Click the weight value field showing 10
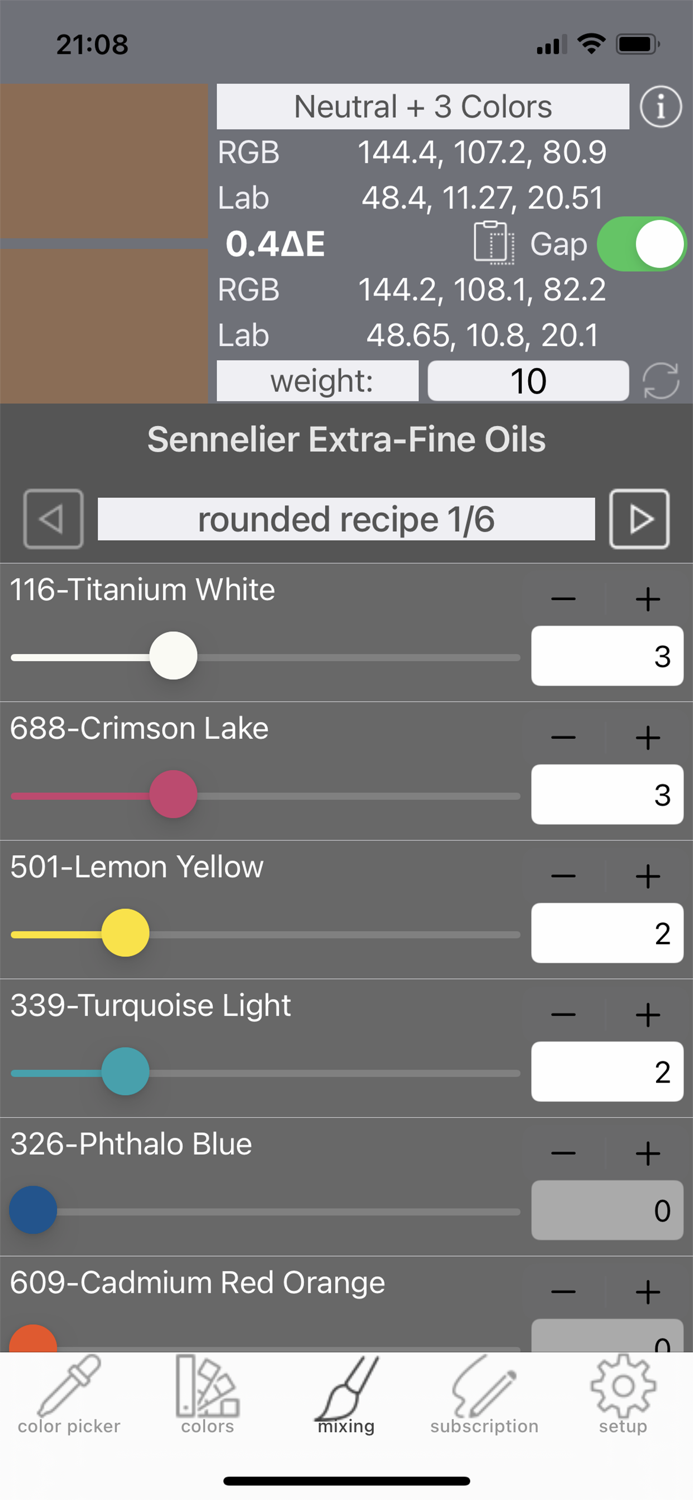This screenshot has width=693, height=1500. click(528, 381)
